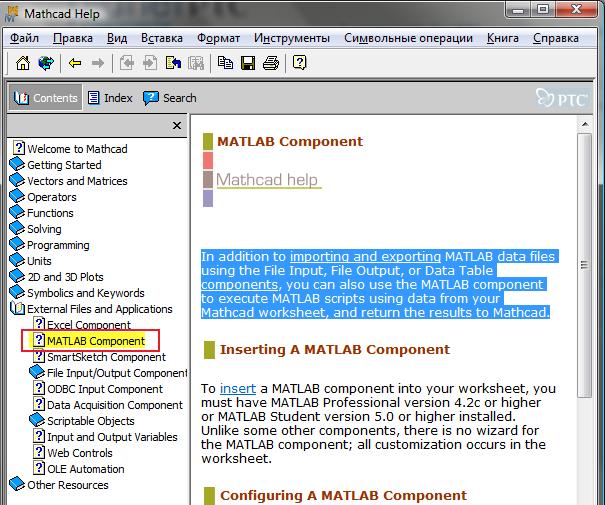Open the Книга menu
The width and height of the screenshot is (605, 505).
click(x=503, y=38)
